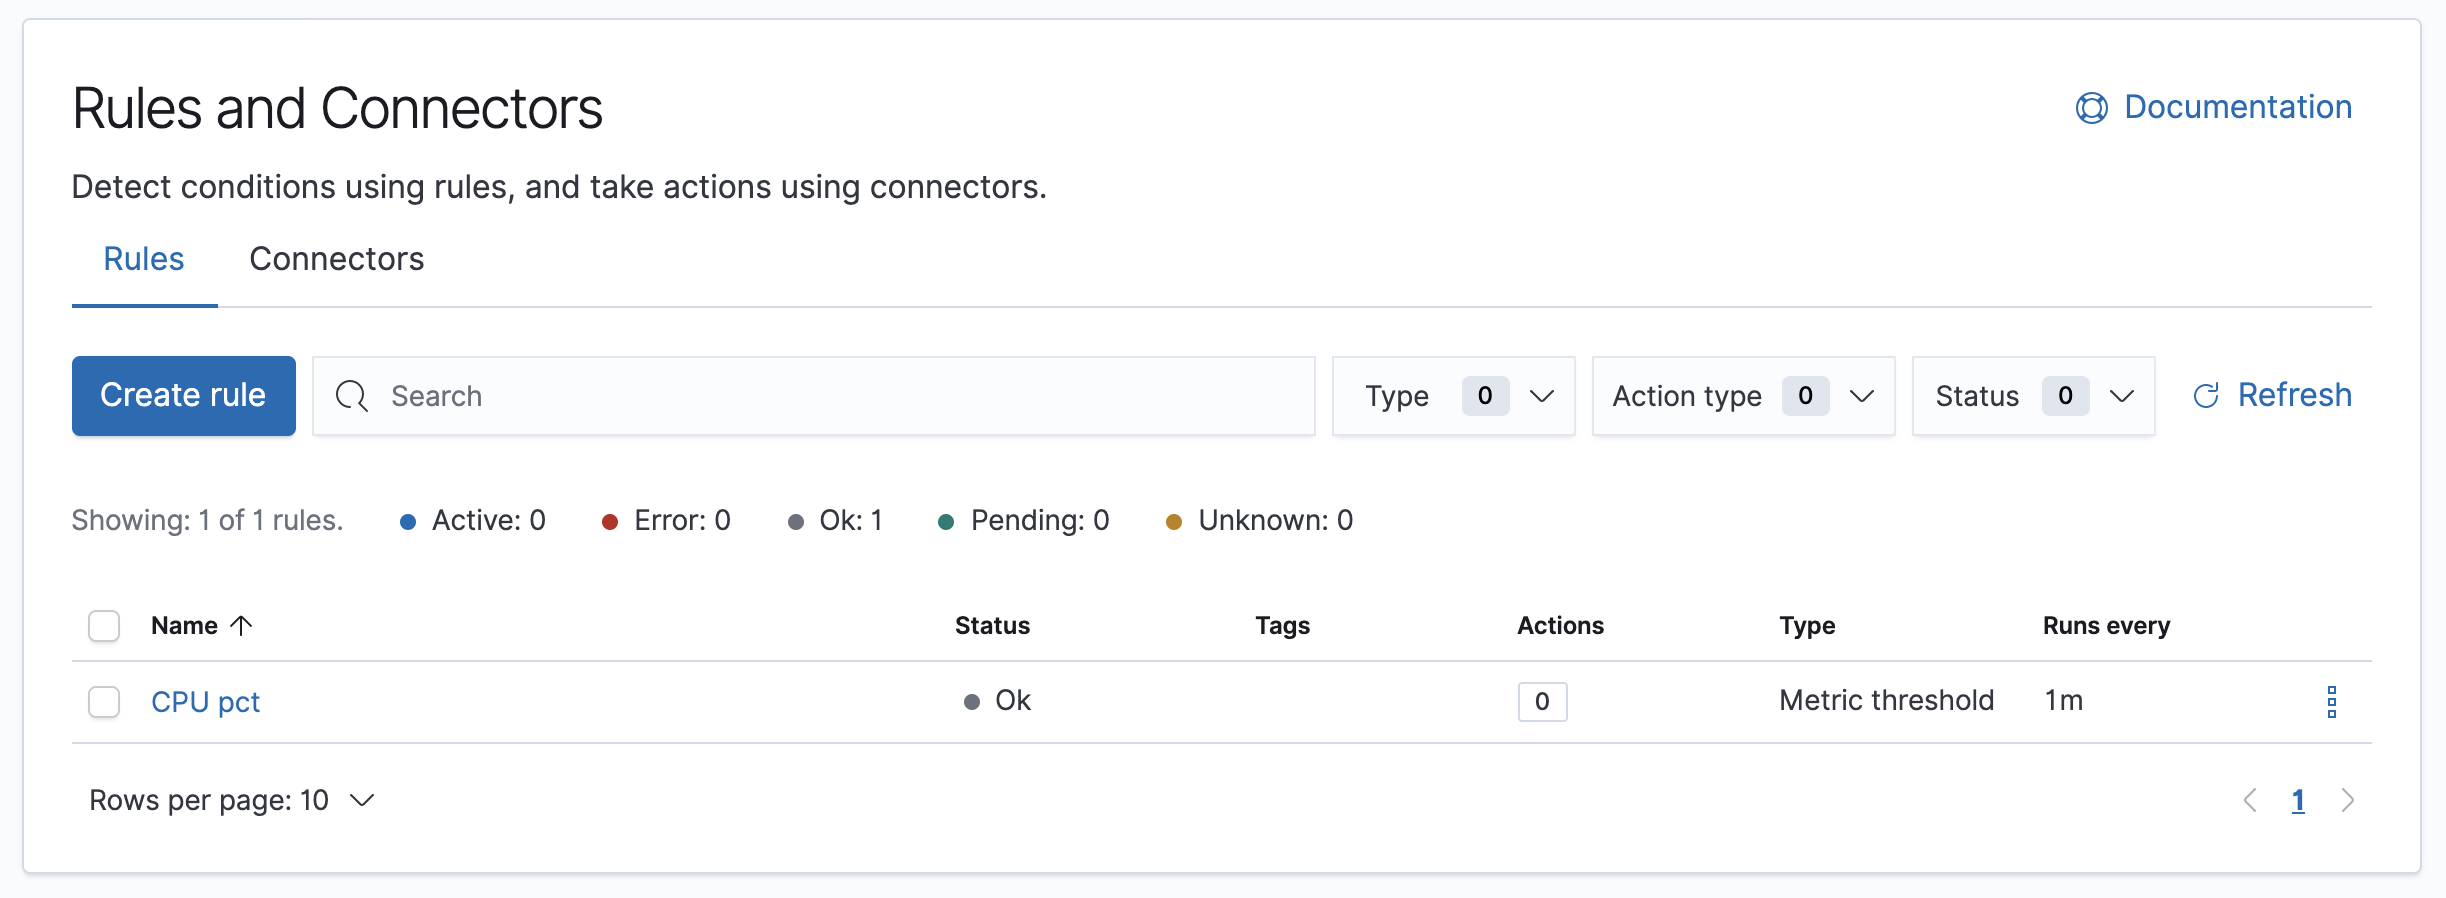Image resolution: width=2446 pixels, height=898 pixels.
Task: Open the row actions three-dot menu for CPU pct
Action: point(2332,702)
